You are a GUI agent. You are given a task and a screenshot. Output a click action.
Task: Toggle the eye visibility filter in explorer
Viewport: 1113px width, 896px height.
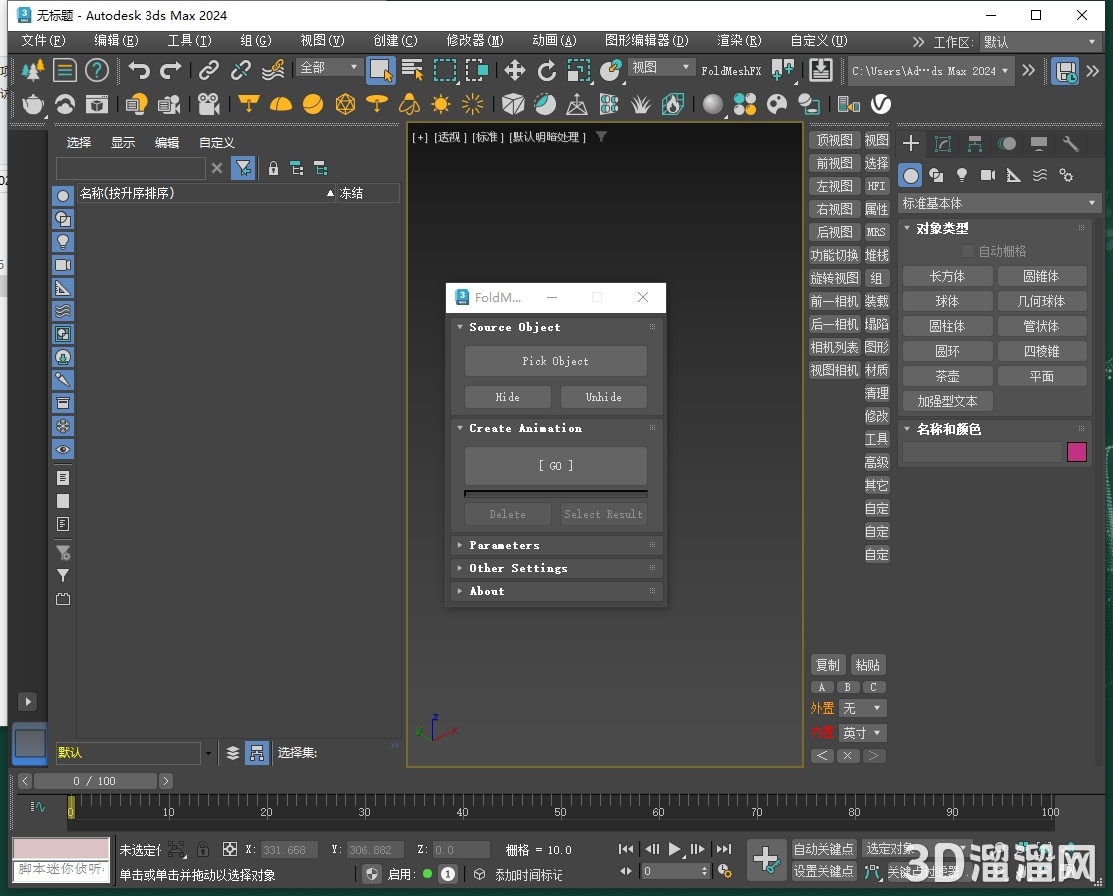63,449
